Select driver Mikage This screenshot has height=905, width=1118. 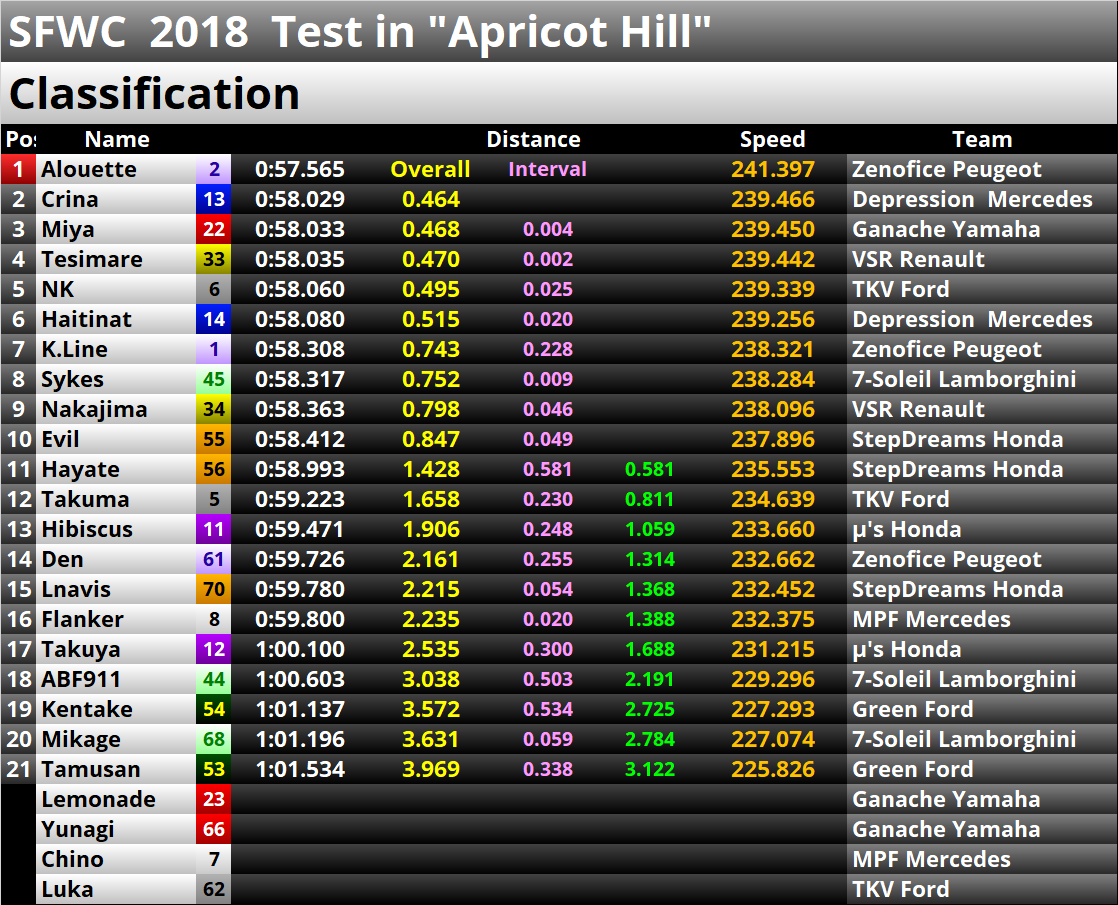(x=81, y=739)
